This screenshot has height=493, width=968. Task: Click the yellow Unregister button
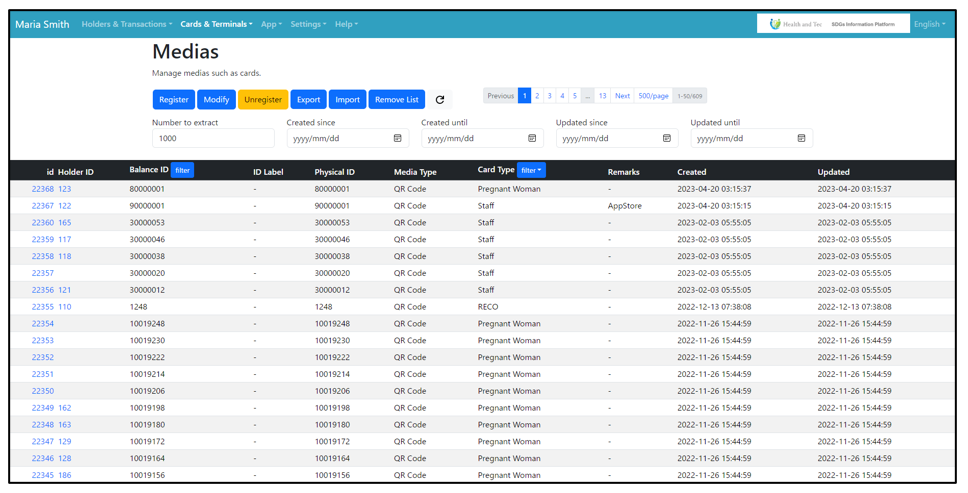coord(263,100)
